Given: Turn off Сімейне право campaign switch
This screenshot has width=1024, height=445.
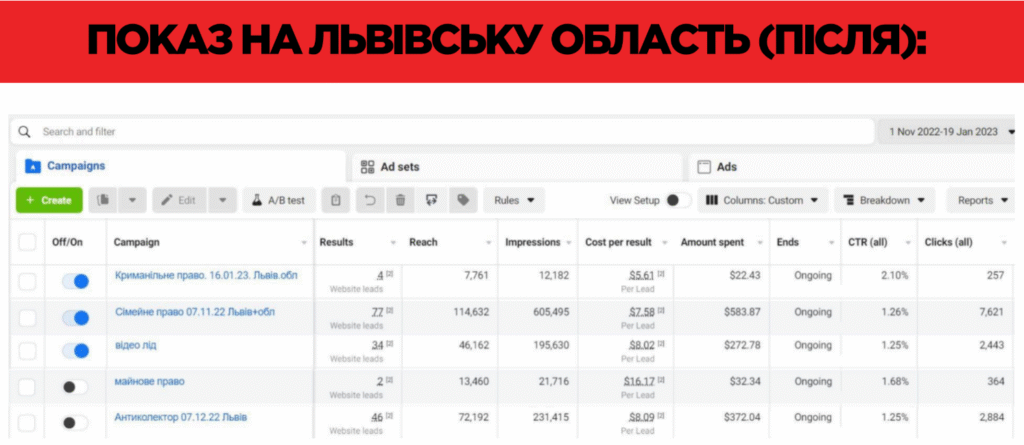Looking at the screenshot, I should point(75,318).
